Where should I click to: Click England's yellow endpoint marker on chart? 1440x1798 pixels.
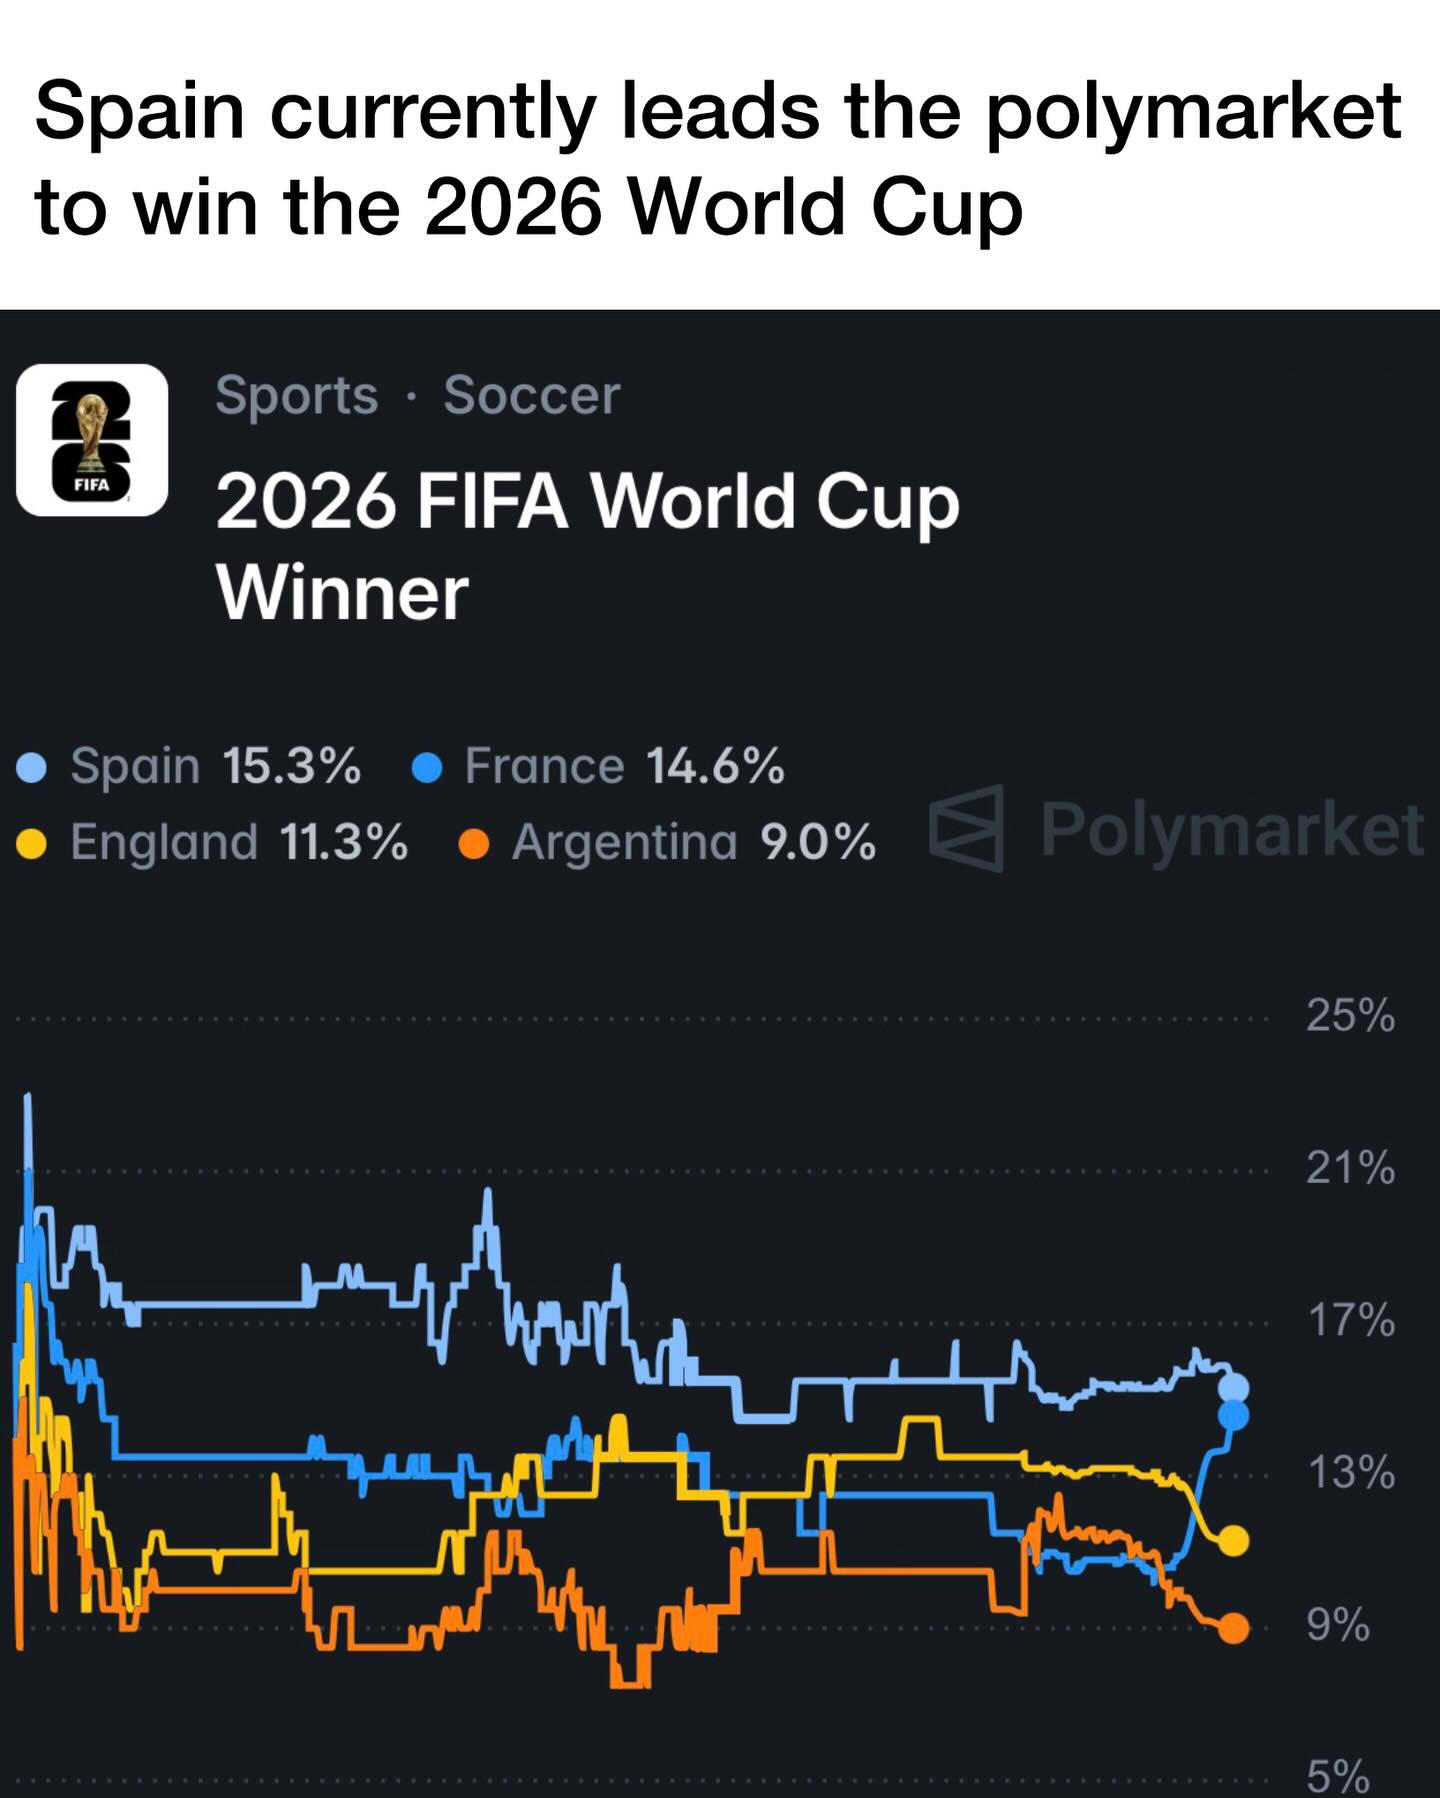point(1234,1541)
